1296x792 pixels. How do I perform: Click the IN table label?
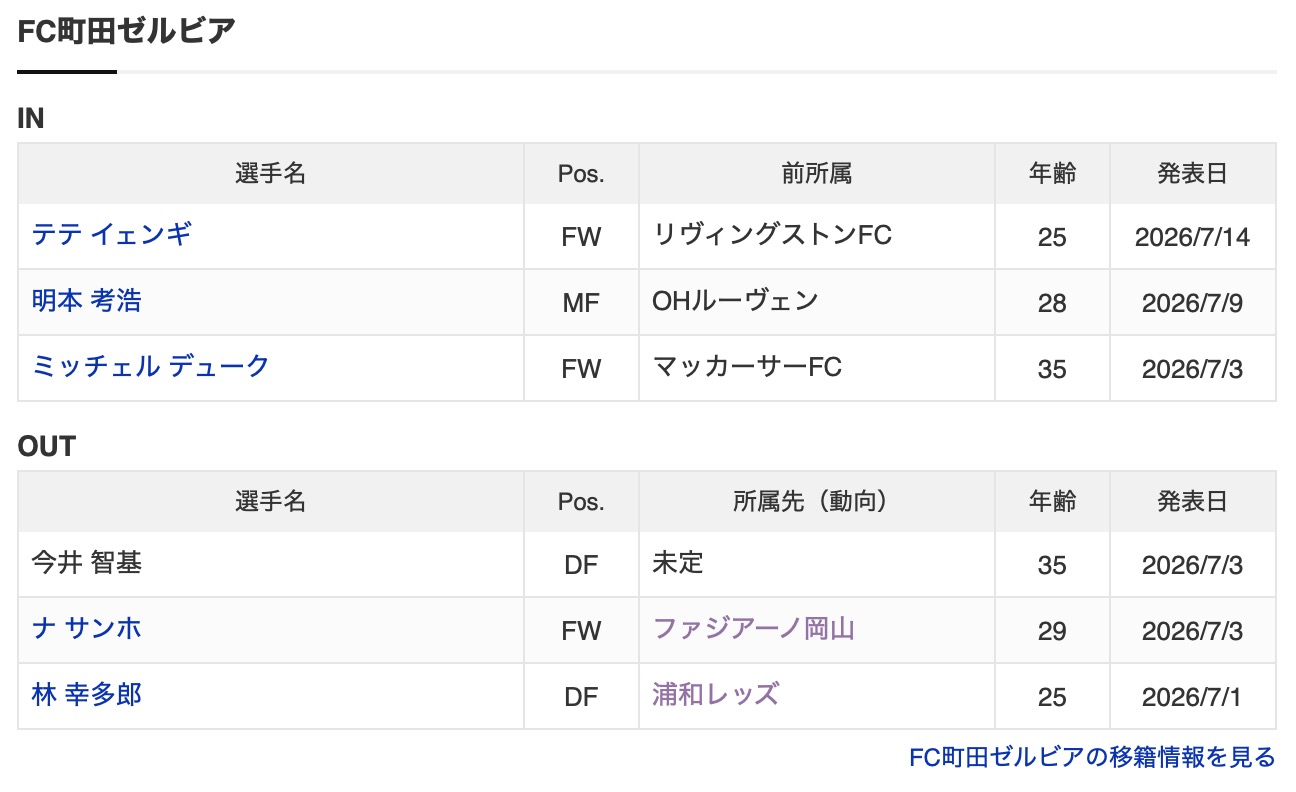tap(31, 118)
